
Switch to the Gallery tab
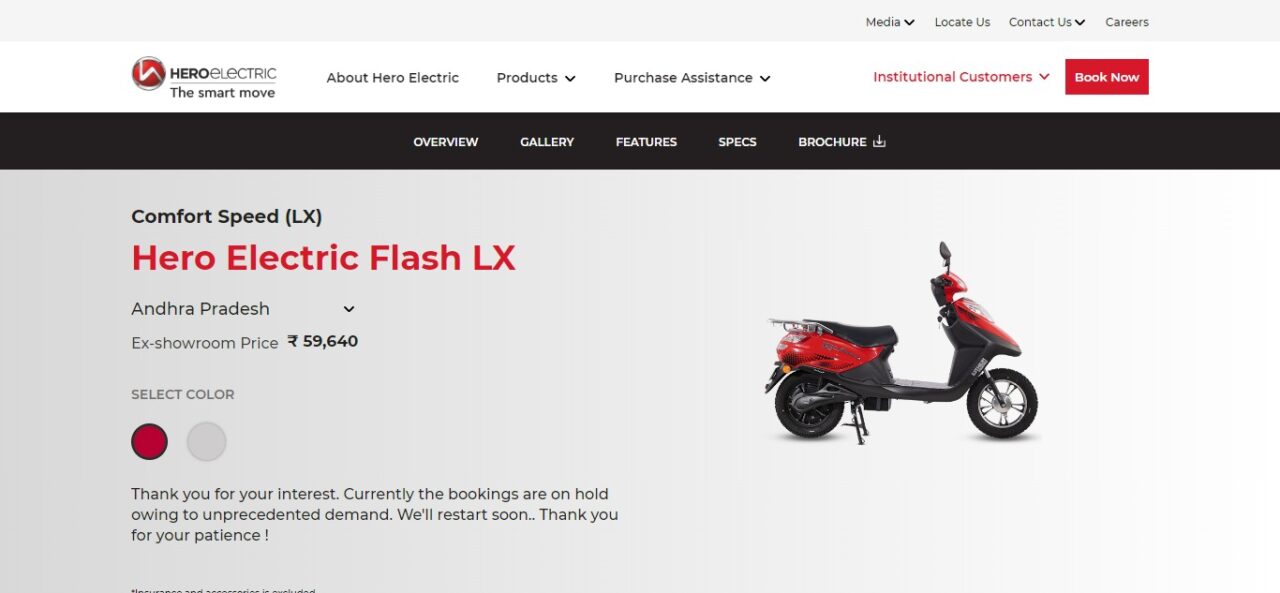[547, 142]
